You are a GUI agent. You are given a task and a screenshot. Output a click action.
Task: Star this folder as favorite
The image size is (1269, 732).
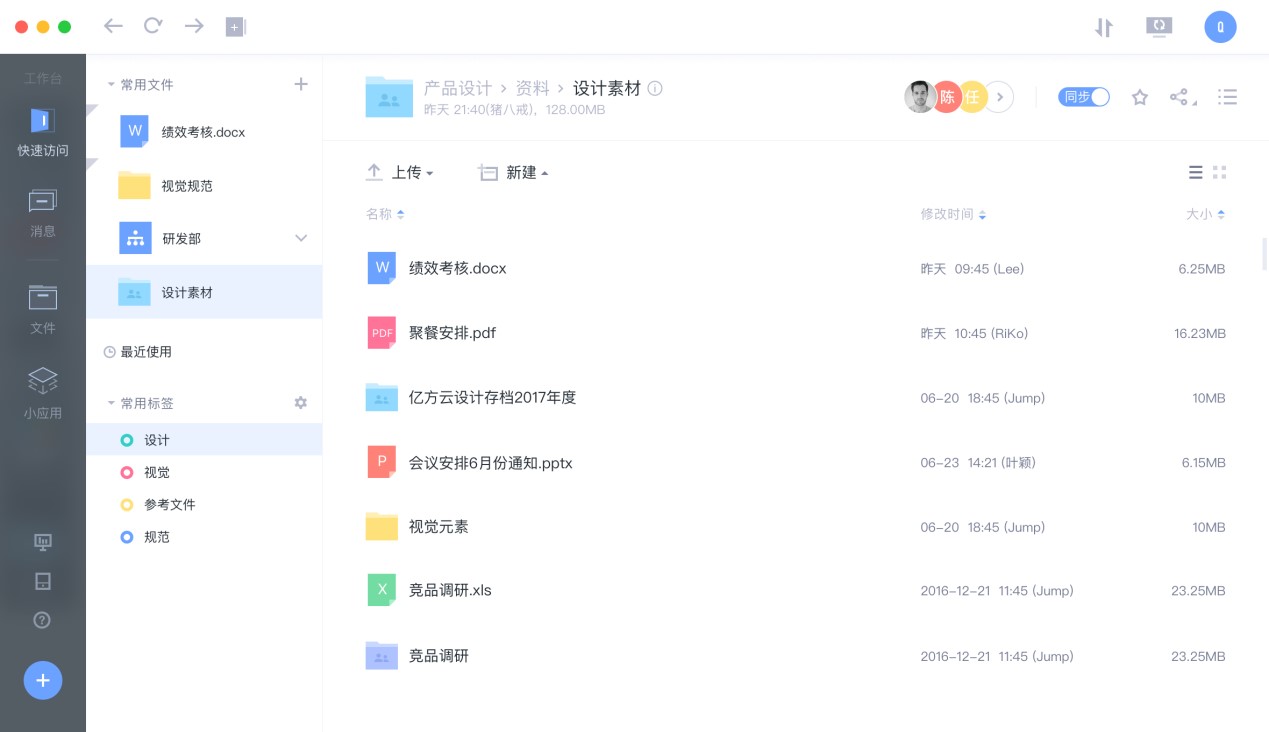click(1139, 97)
